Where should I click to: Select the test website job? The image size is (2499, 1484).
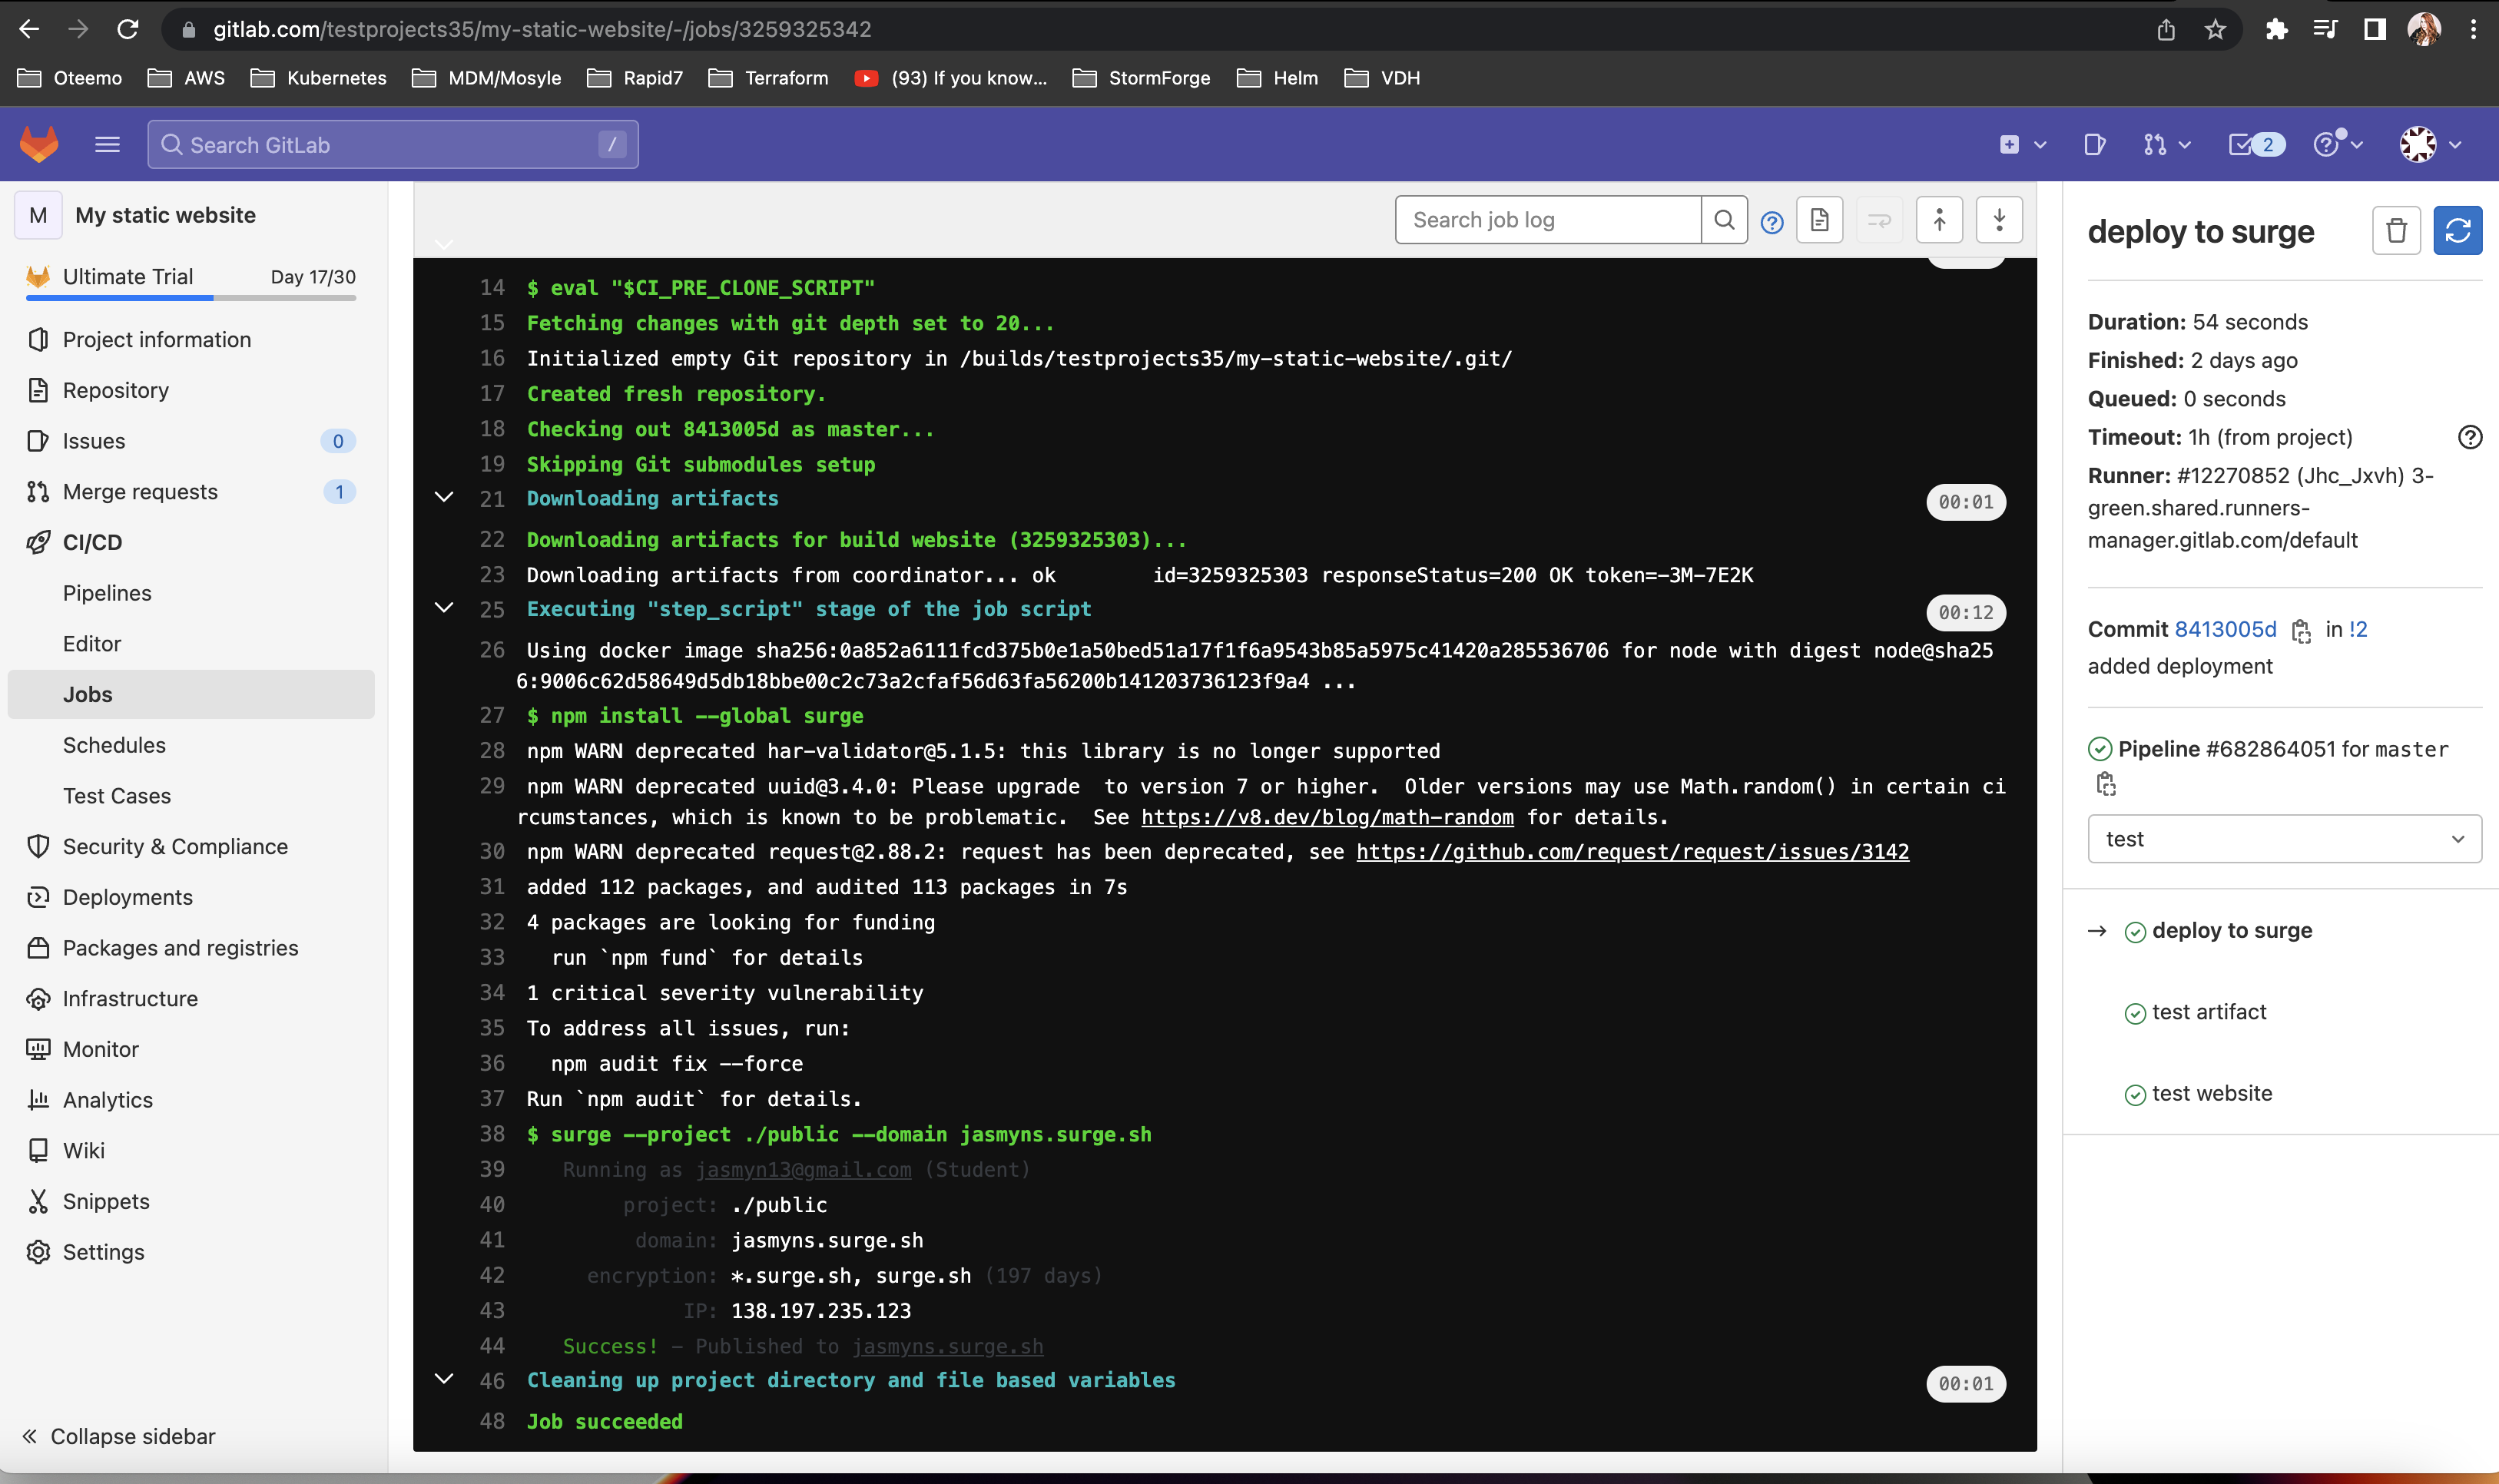pyautogui.click(x=2212, y=1093)
